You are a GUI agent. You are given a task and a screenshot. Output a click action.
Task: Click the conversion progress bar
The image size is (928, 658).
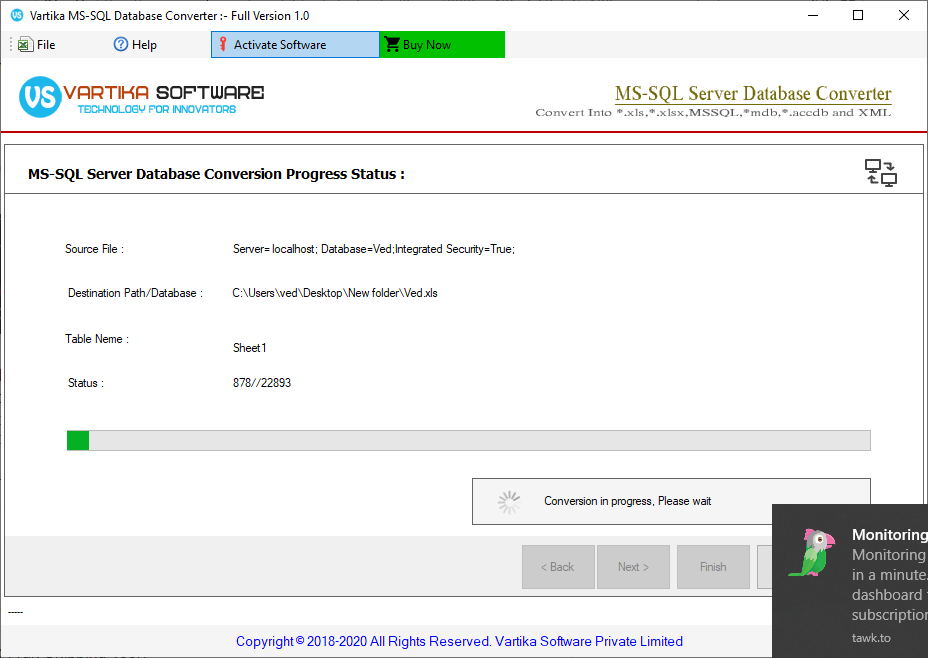click(469, 440)
